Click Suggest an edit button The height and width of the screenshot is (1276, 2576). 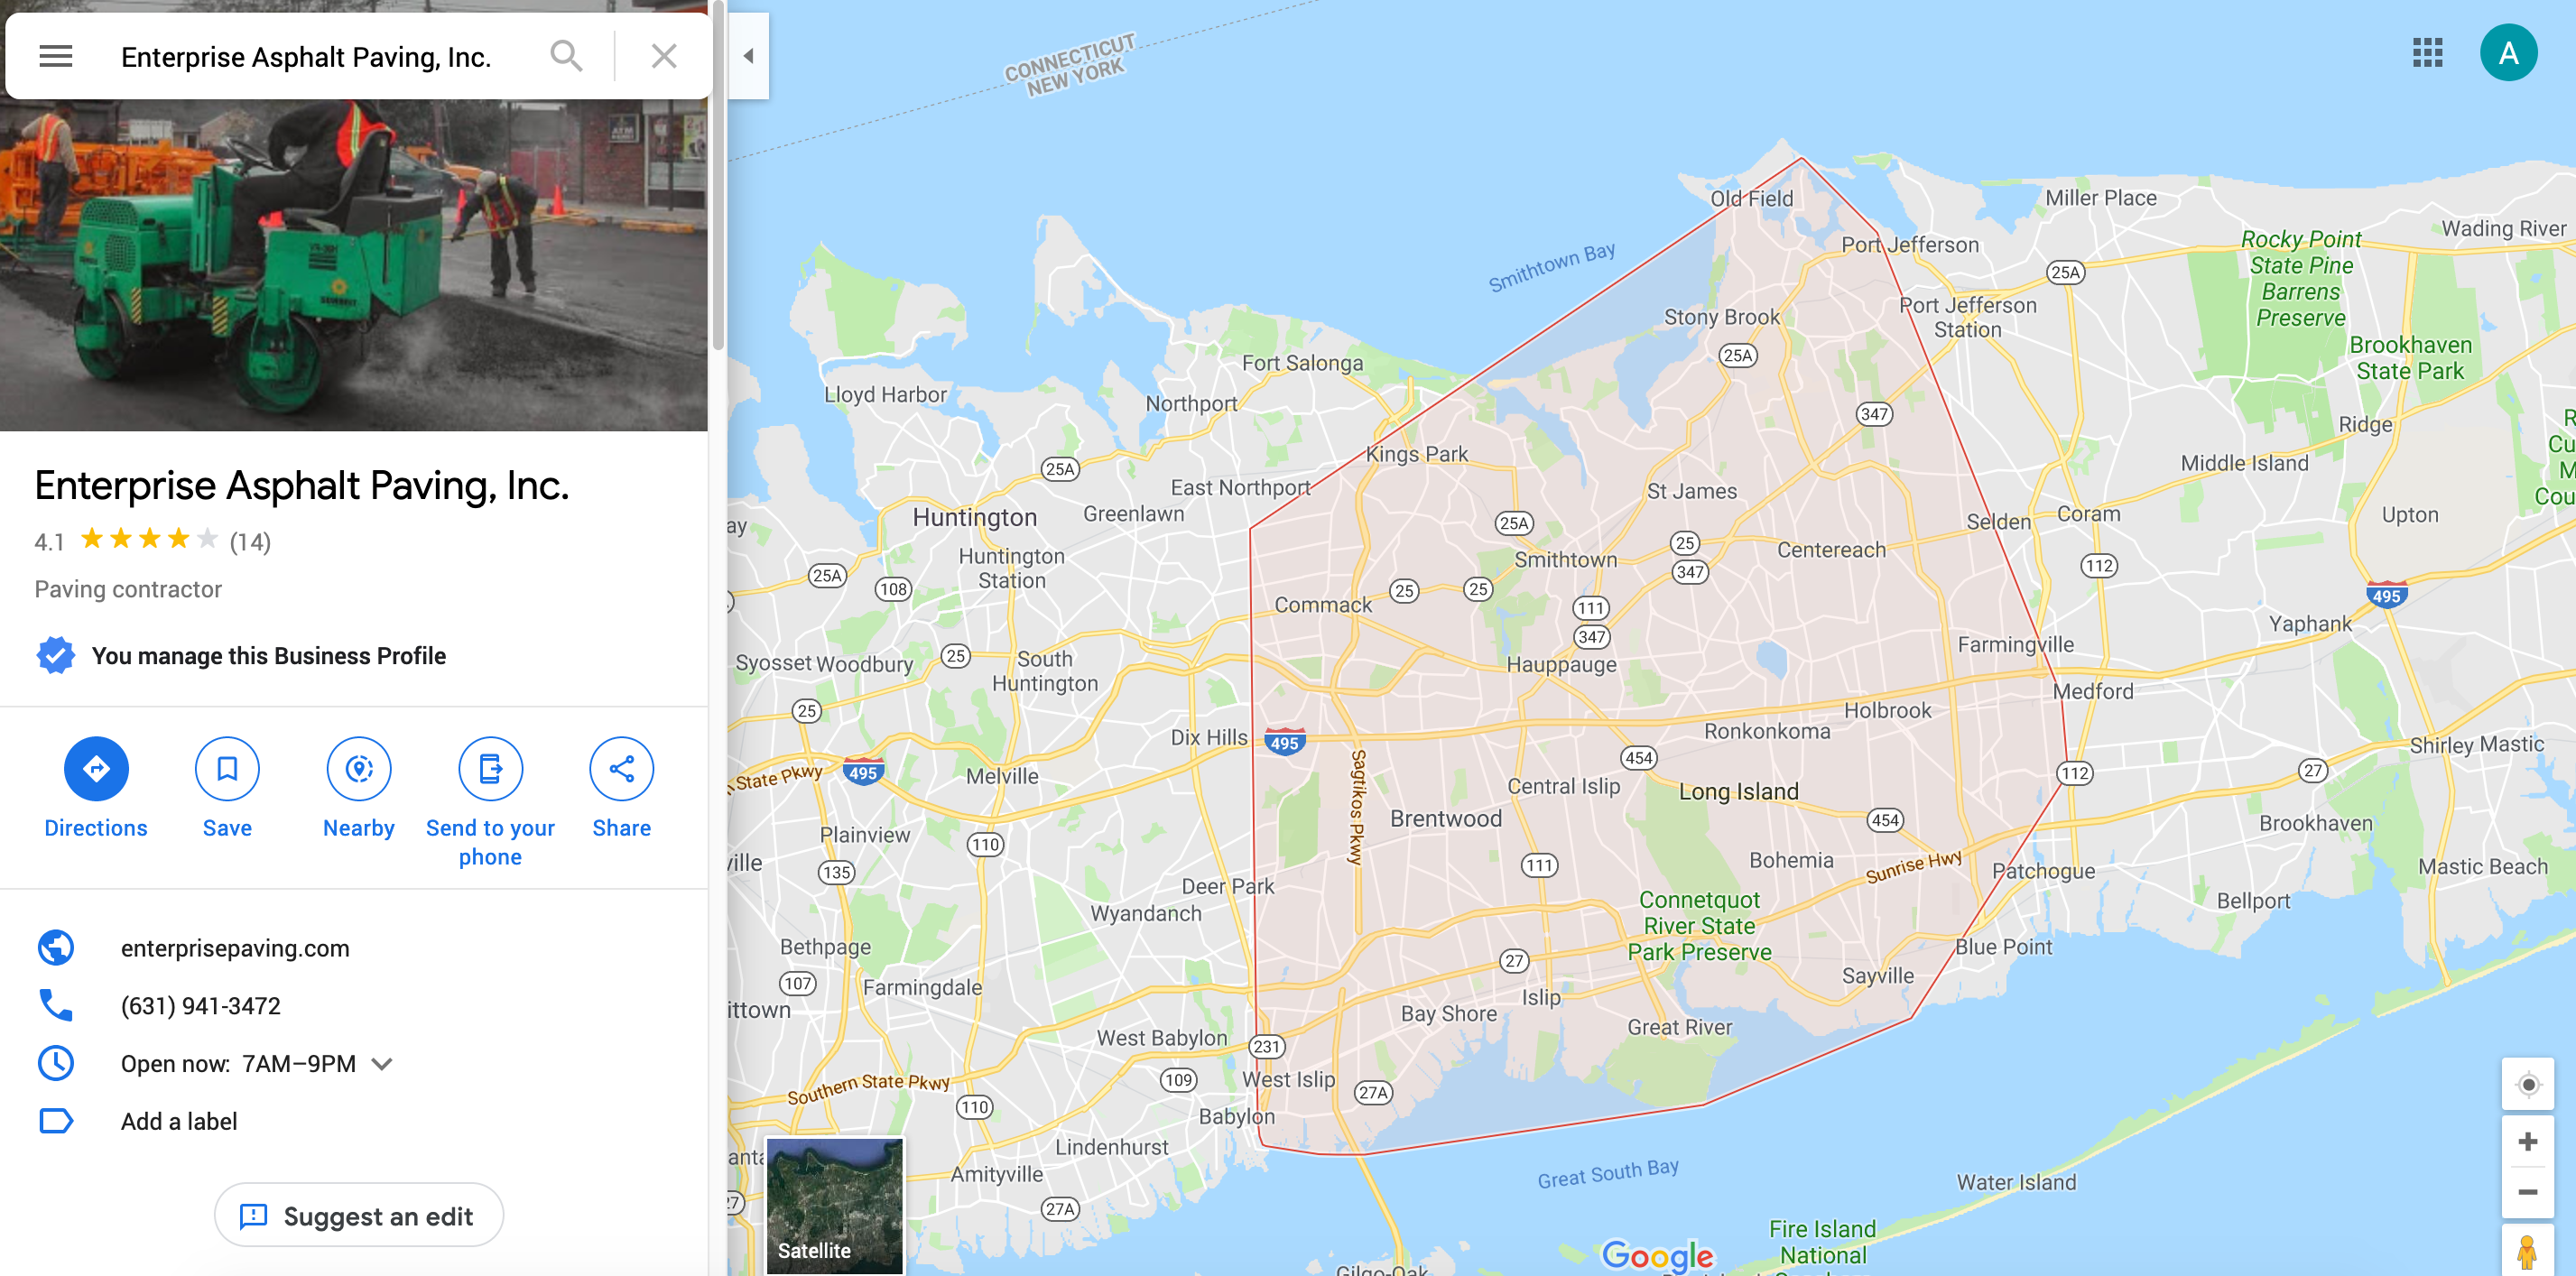(x=359, y=1216)
